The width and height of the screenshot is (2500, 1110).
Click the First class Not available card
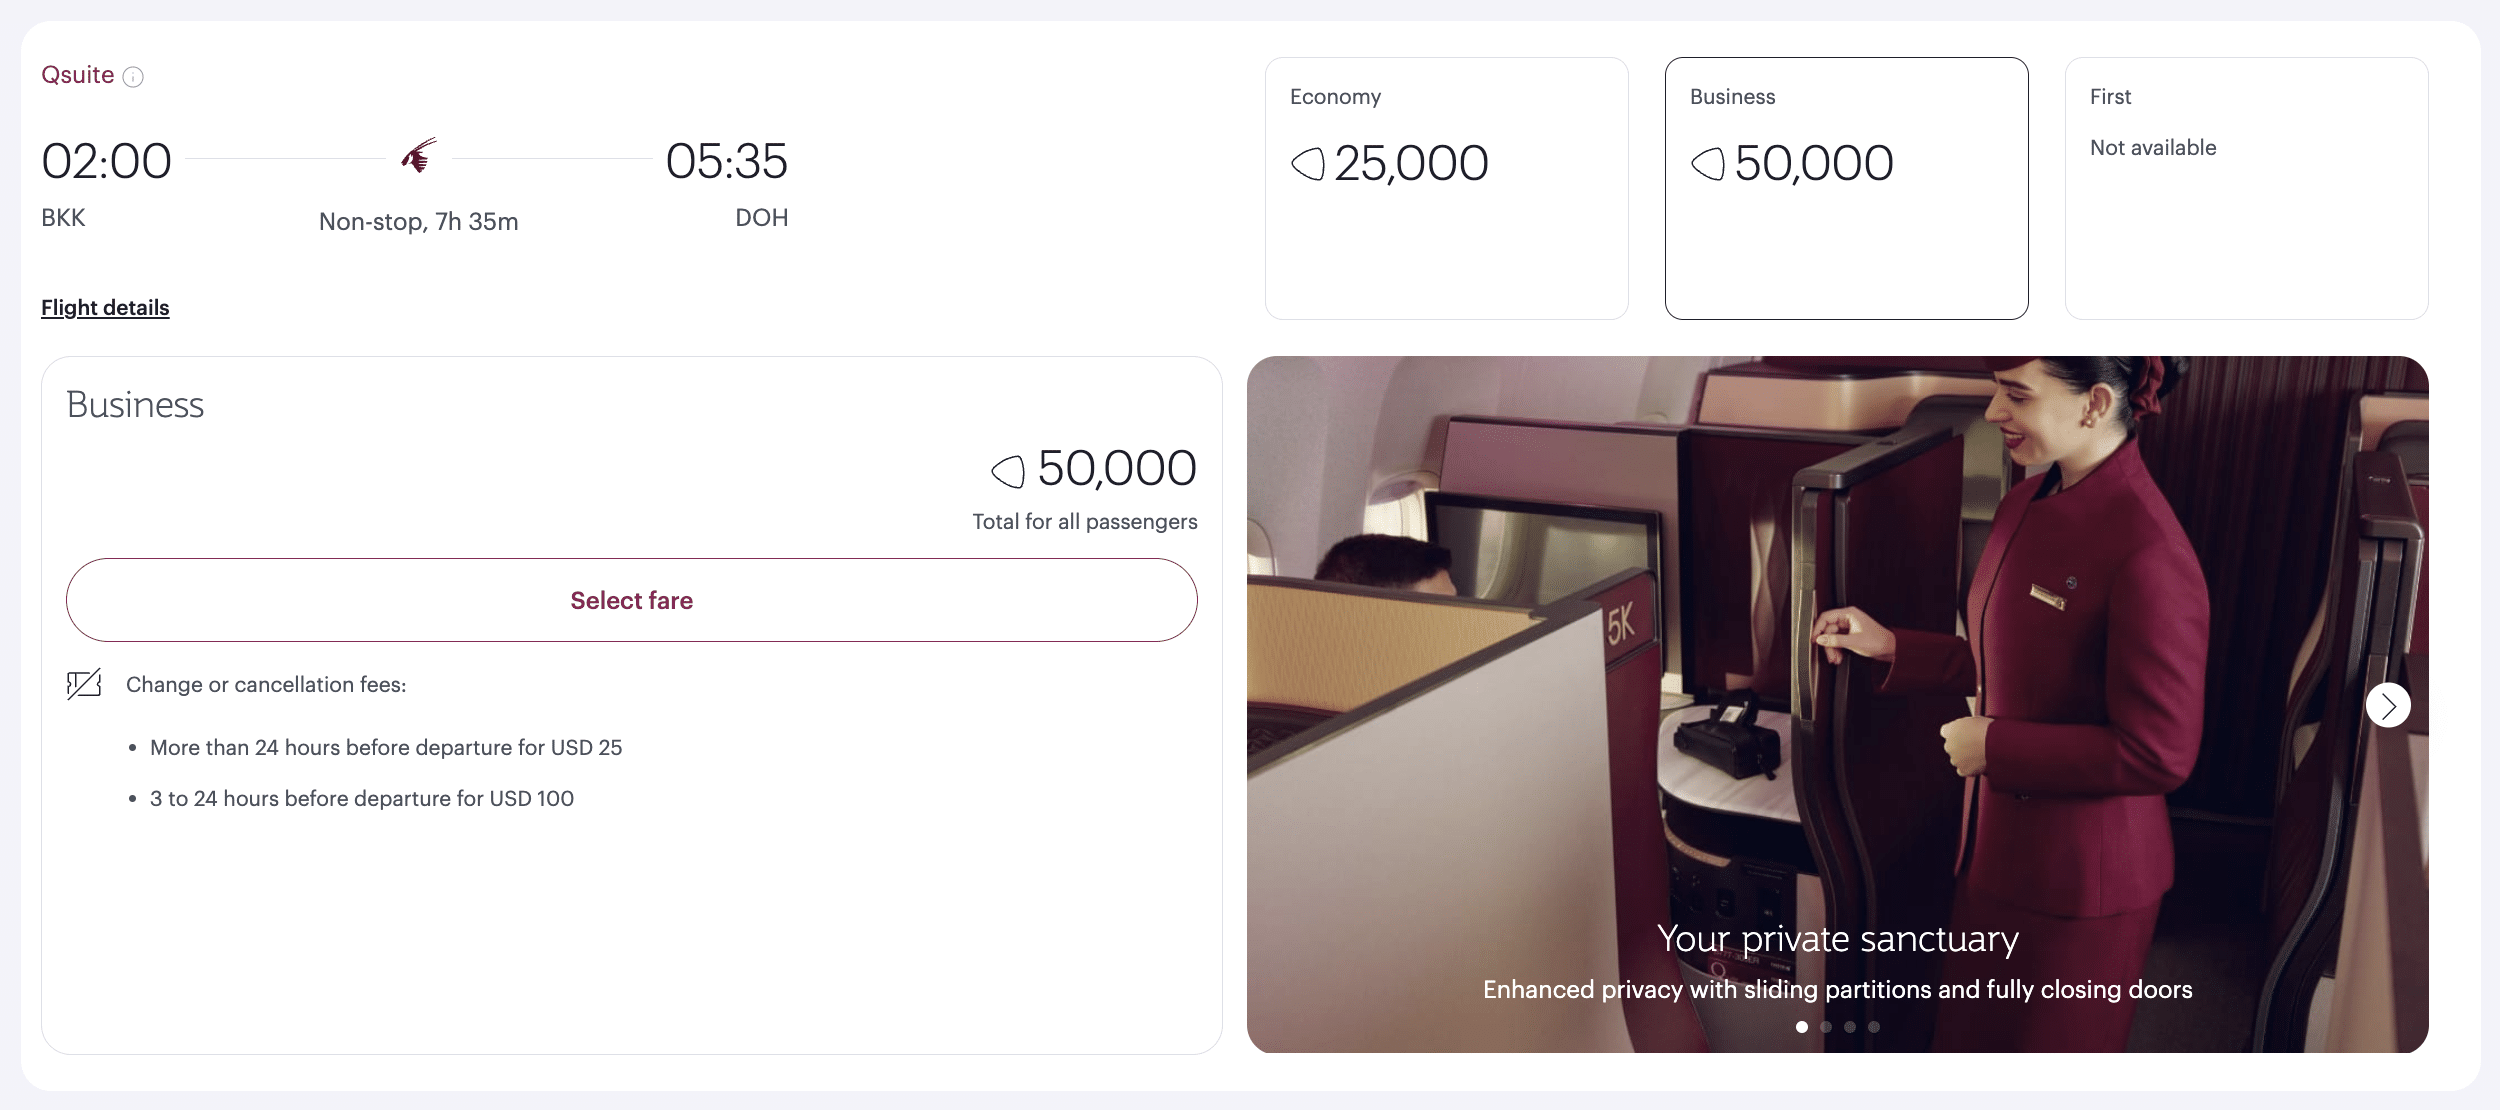[x=2246, y=188]
